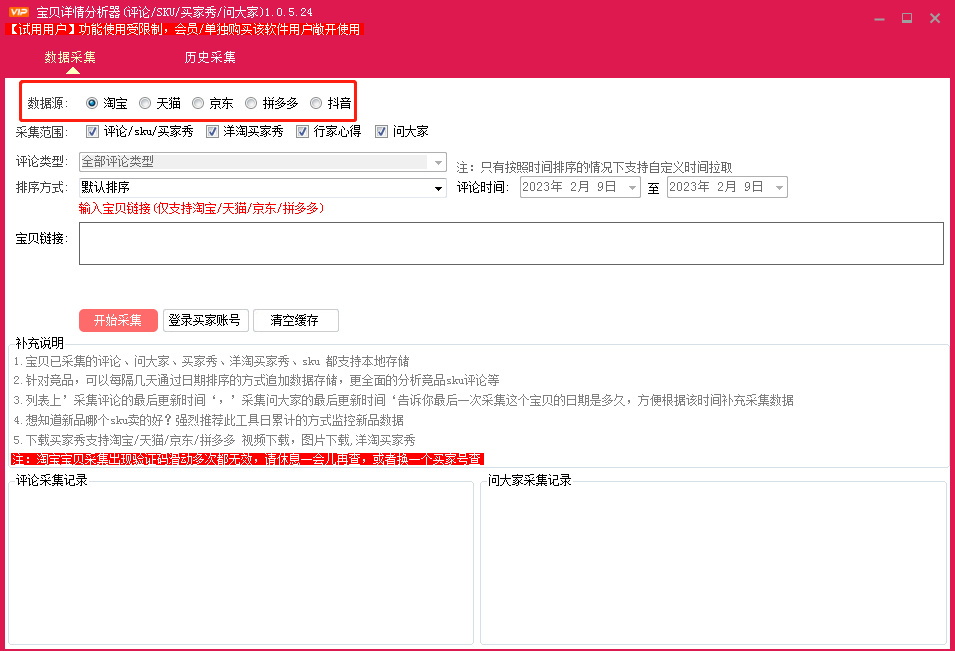Select 天猫 as the data source
This screenshot has height=651, width=955.
click(x=145, y=103)
